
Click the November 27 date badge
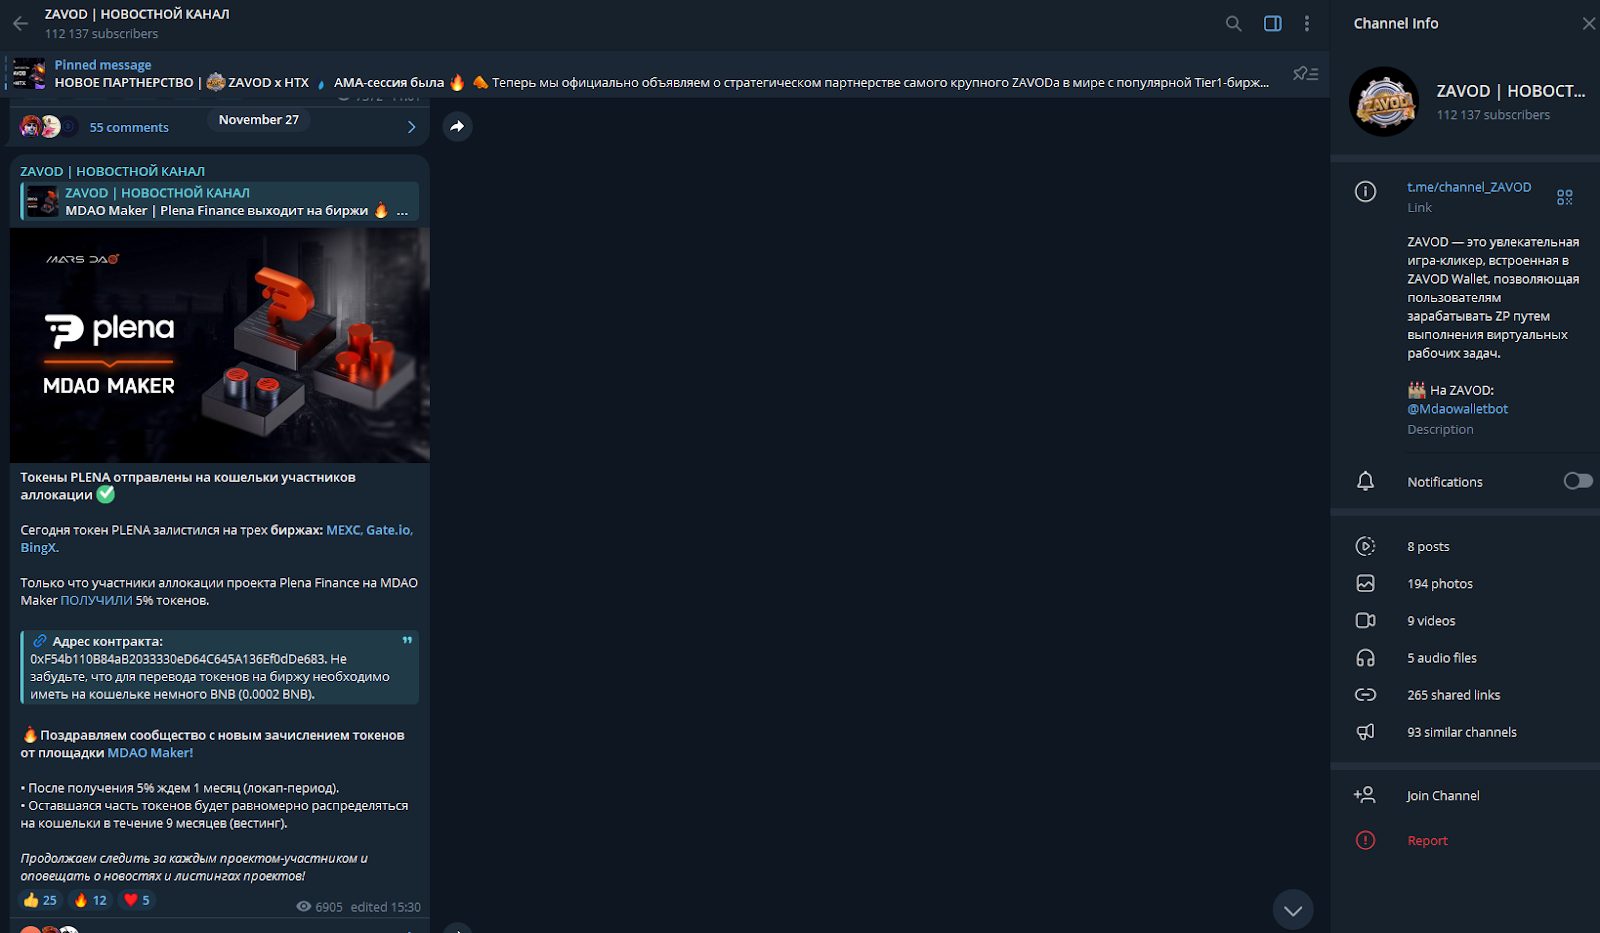(259, 119)
